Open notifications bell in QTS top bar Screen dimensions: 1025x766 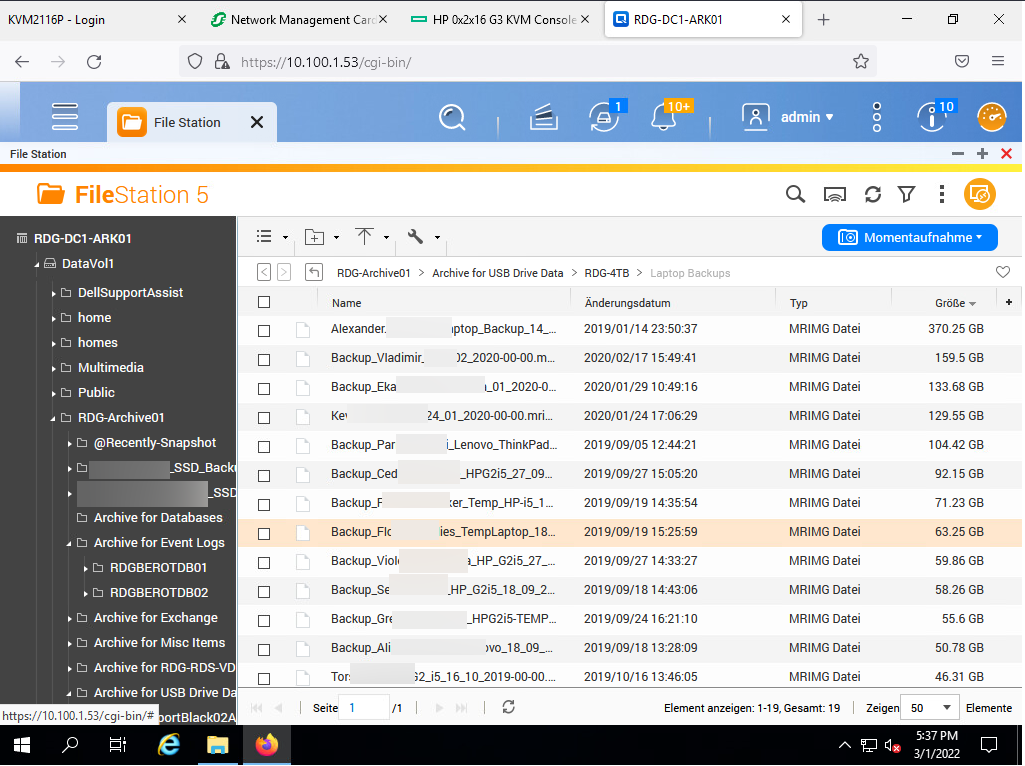(x=662, y=117)
